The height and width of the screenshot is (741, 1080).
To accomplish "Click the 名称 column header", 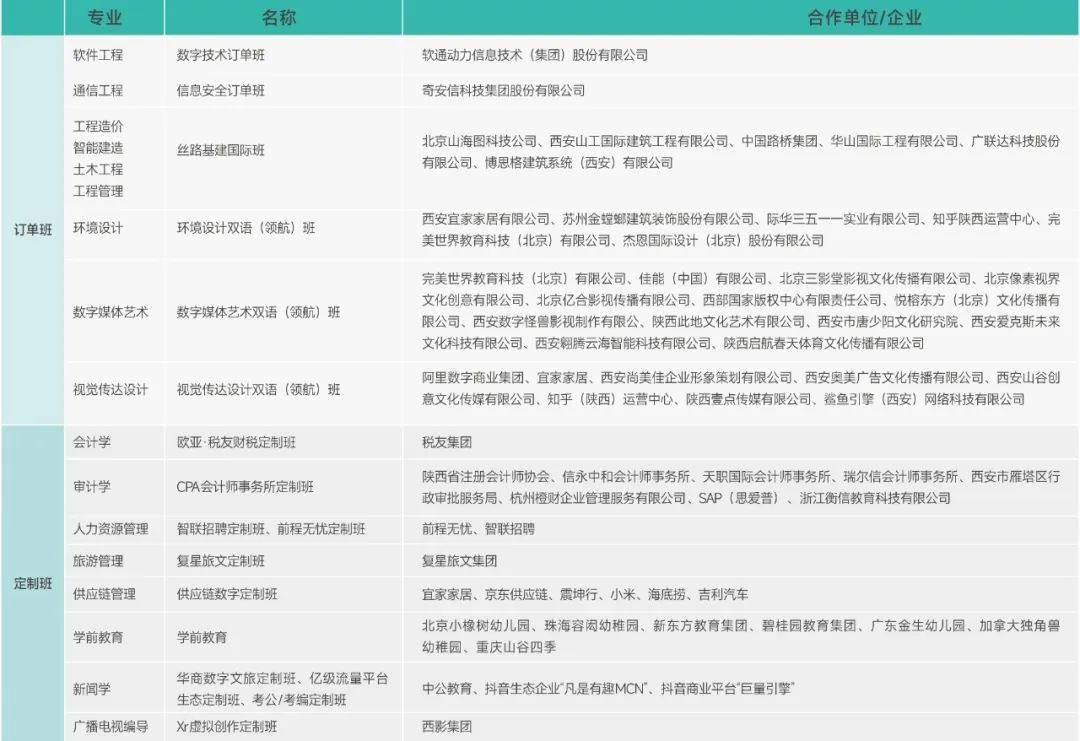I will pyautogui.click(x=279, y=18).
